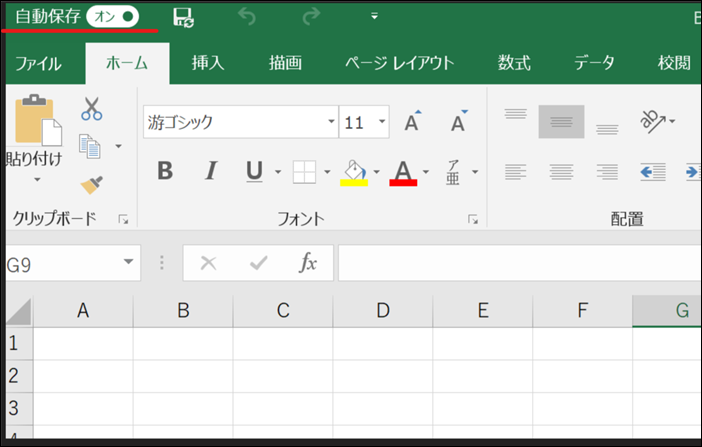Center text horizontally icon
The height and width of the screenshot is (447, 702).
coord(561,172)
